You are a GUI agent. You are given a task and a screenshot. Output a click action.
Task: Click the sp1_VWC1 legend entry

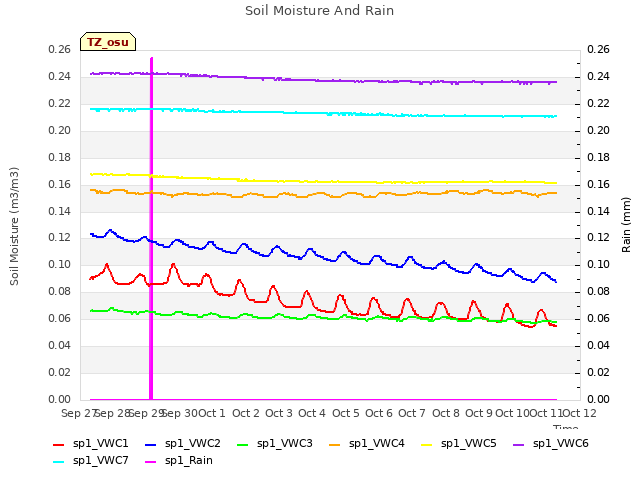[x=91, y=443]
